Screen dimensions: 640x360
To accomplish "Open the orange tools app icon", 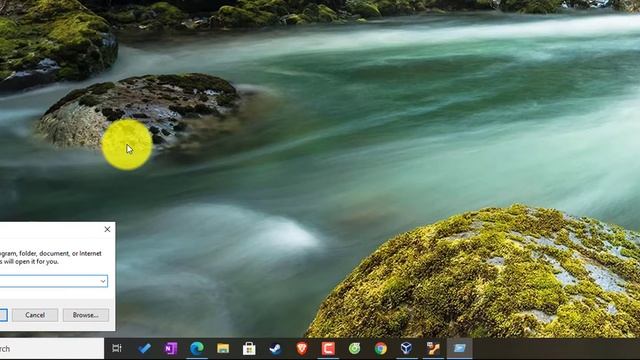I will coord(433,348).
